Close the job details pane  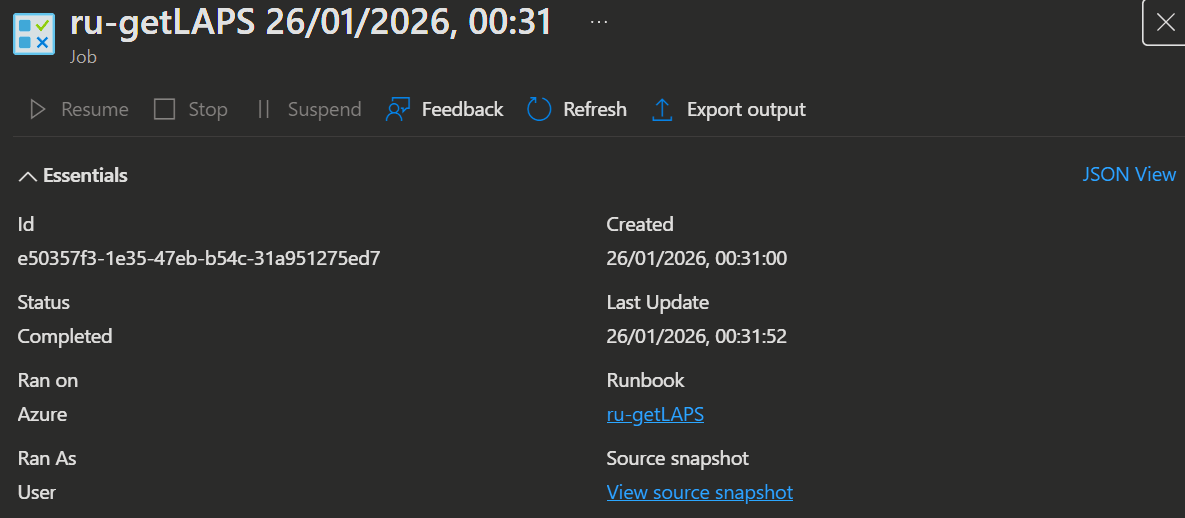pyautogui.click(x=1165, y=23)
